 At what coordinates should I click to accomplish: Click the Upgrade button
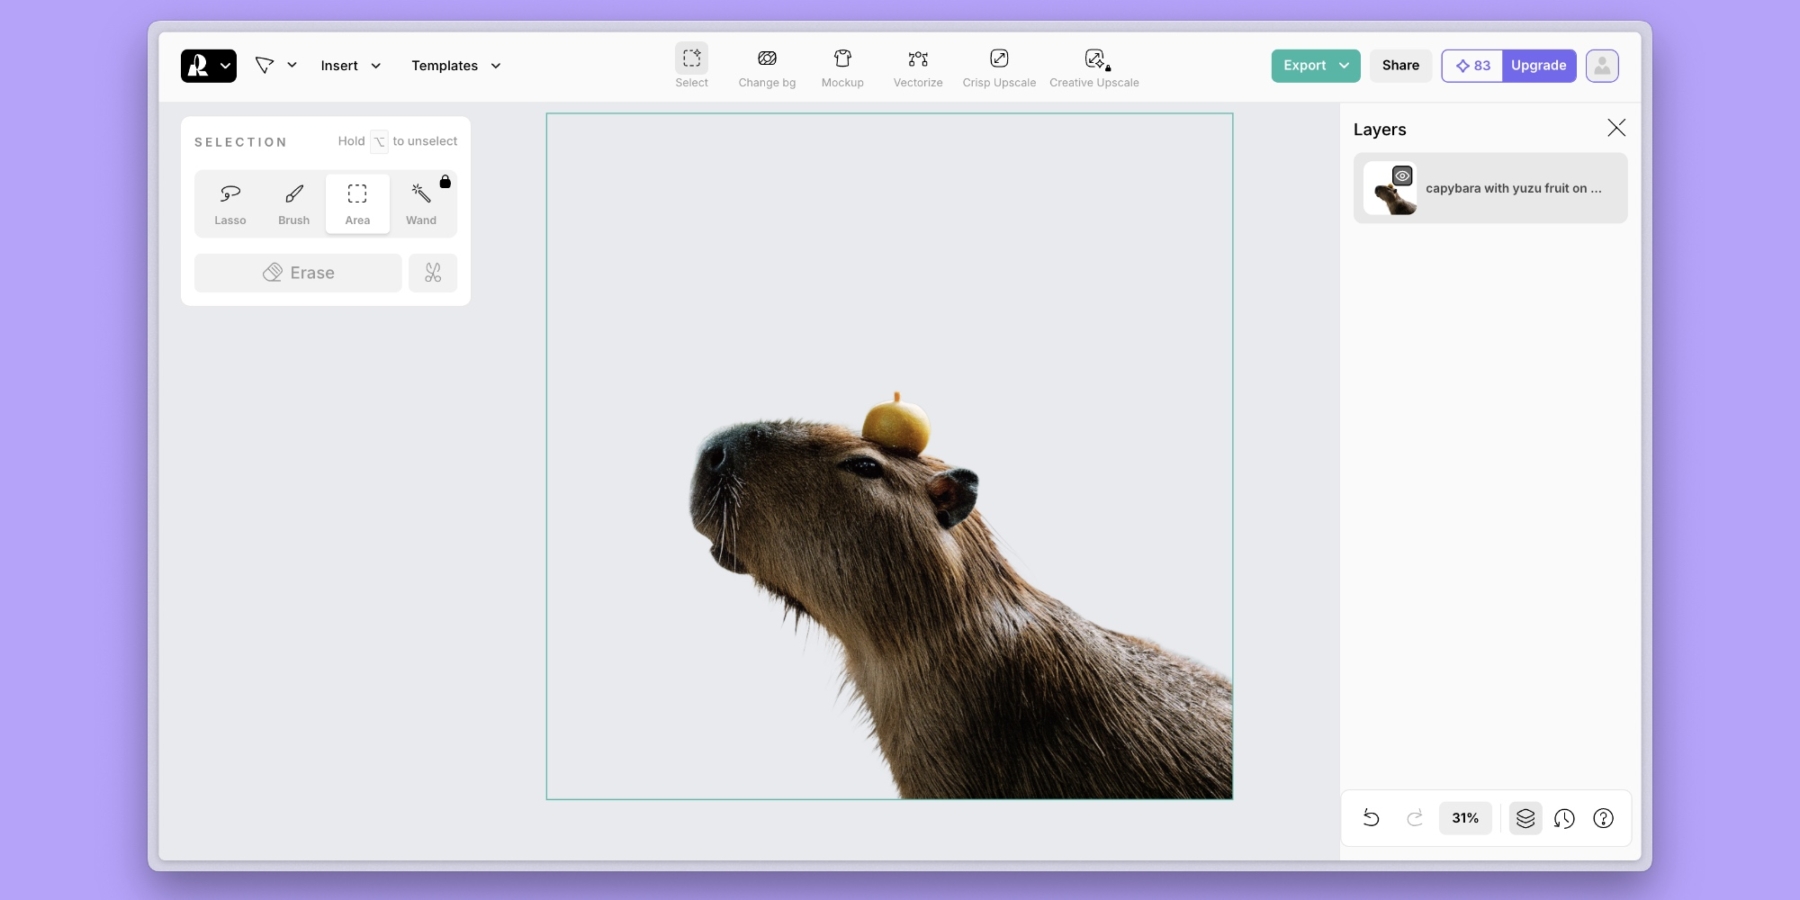[x=1538, y=66]
